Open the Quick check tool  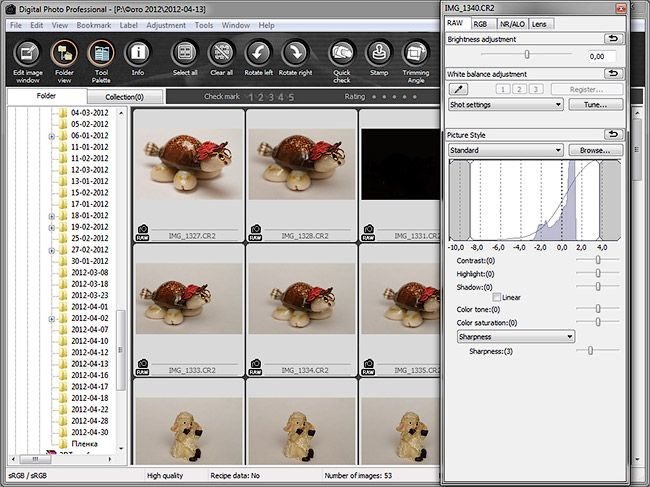tap(342, 61)
